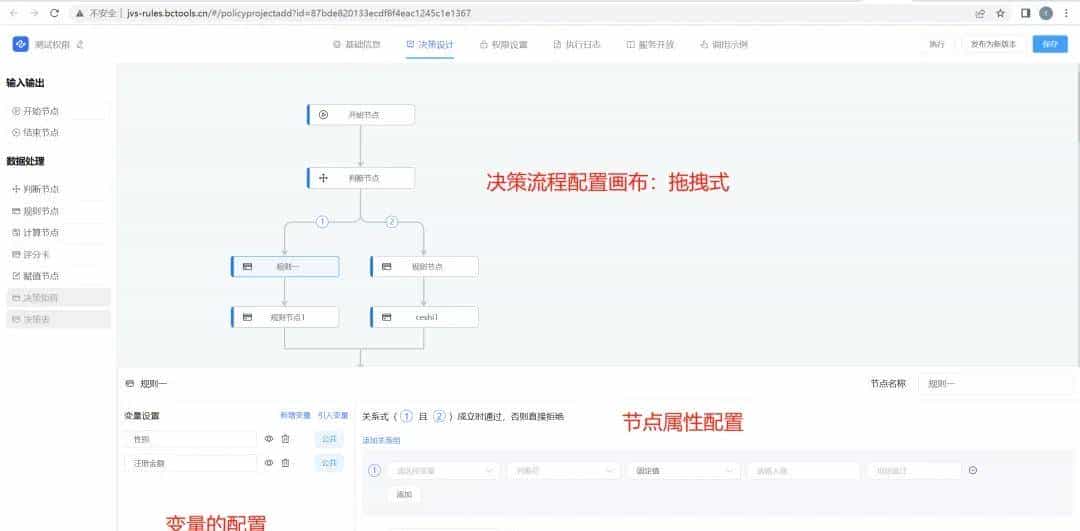Click the blue 保存 button

1050,44
